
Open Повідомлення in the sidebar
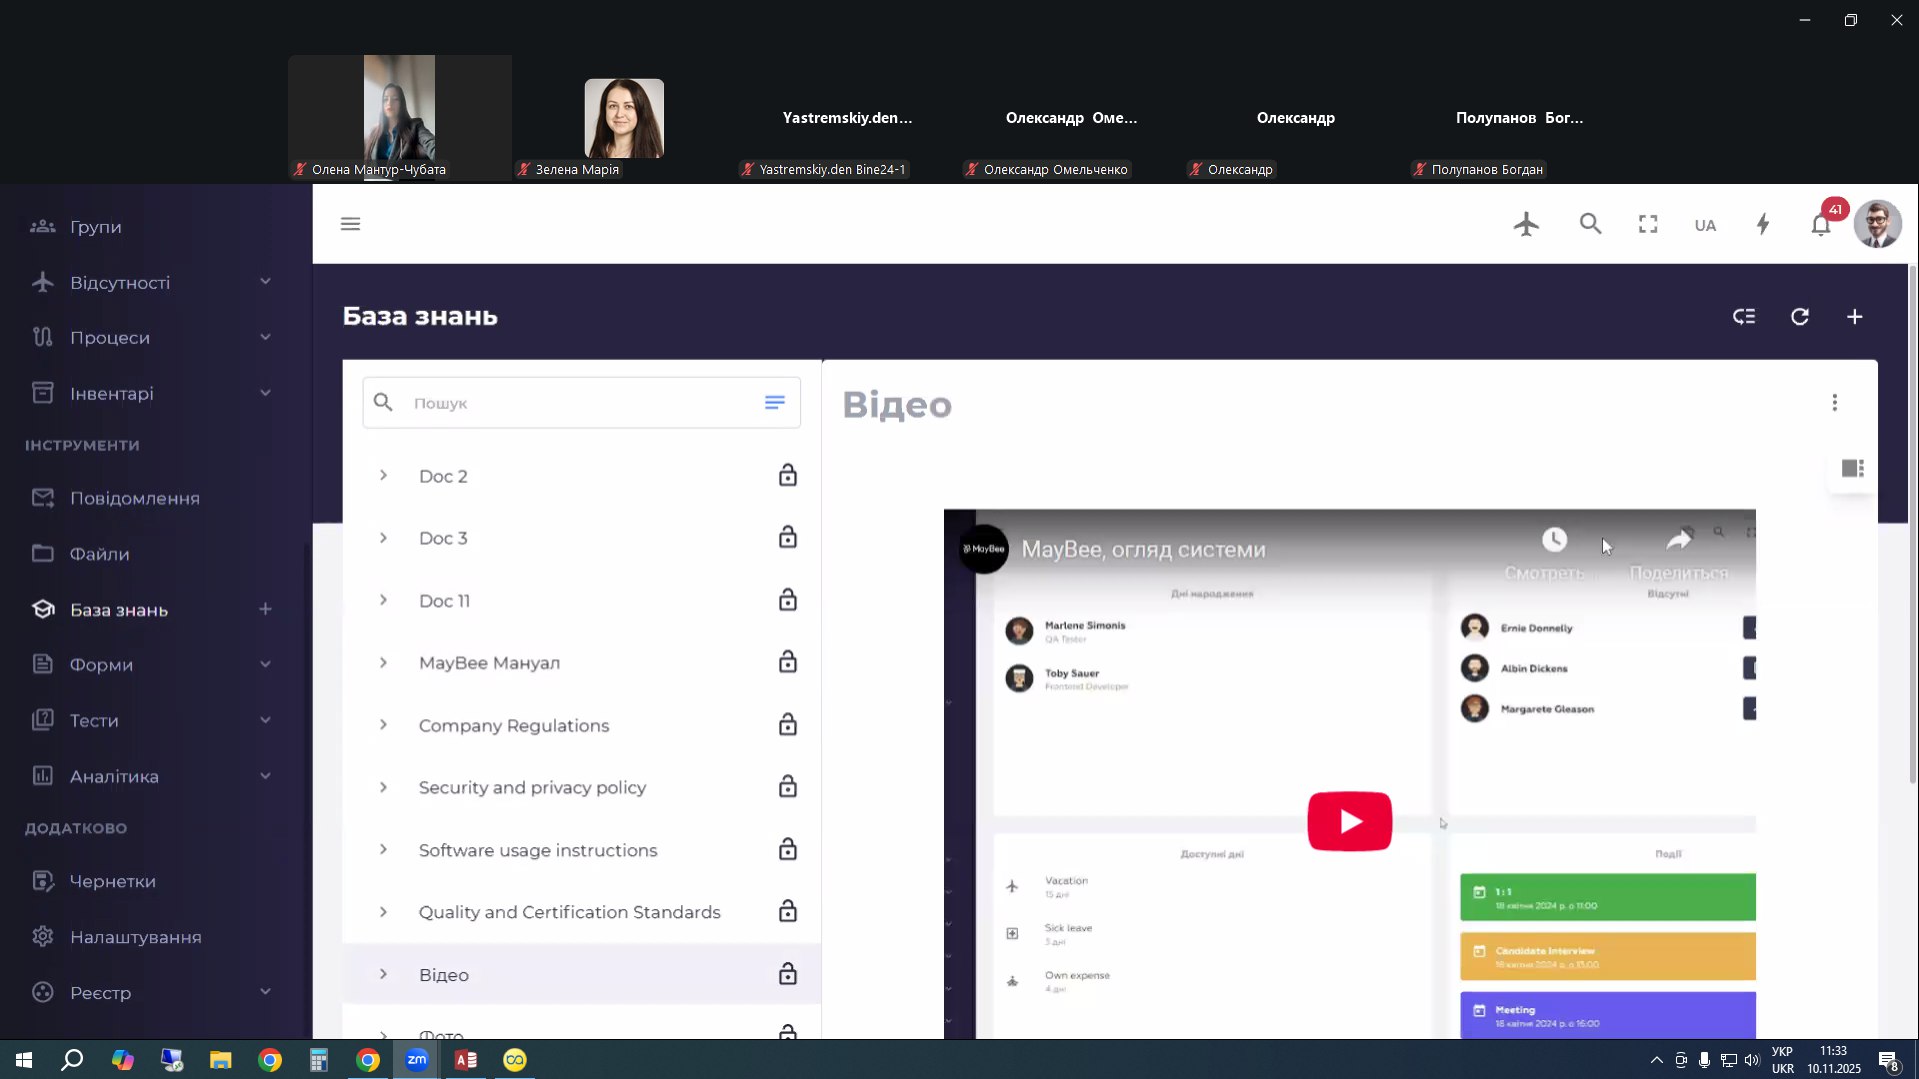coord(134,498)
